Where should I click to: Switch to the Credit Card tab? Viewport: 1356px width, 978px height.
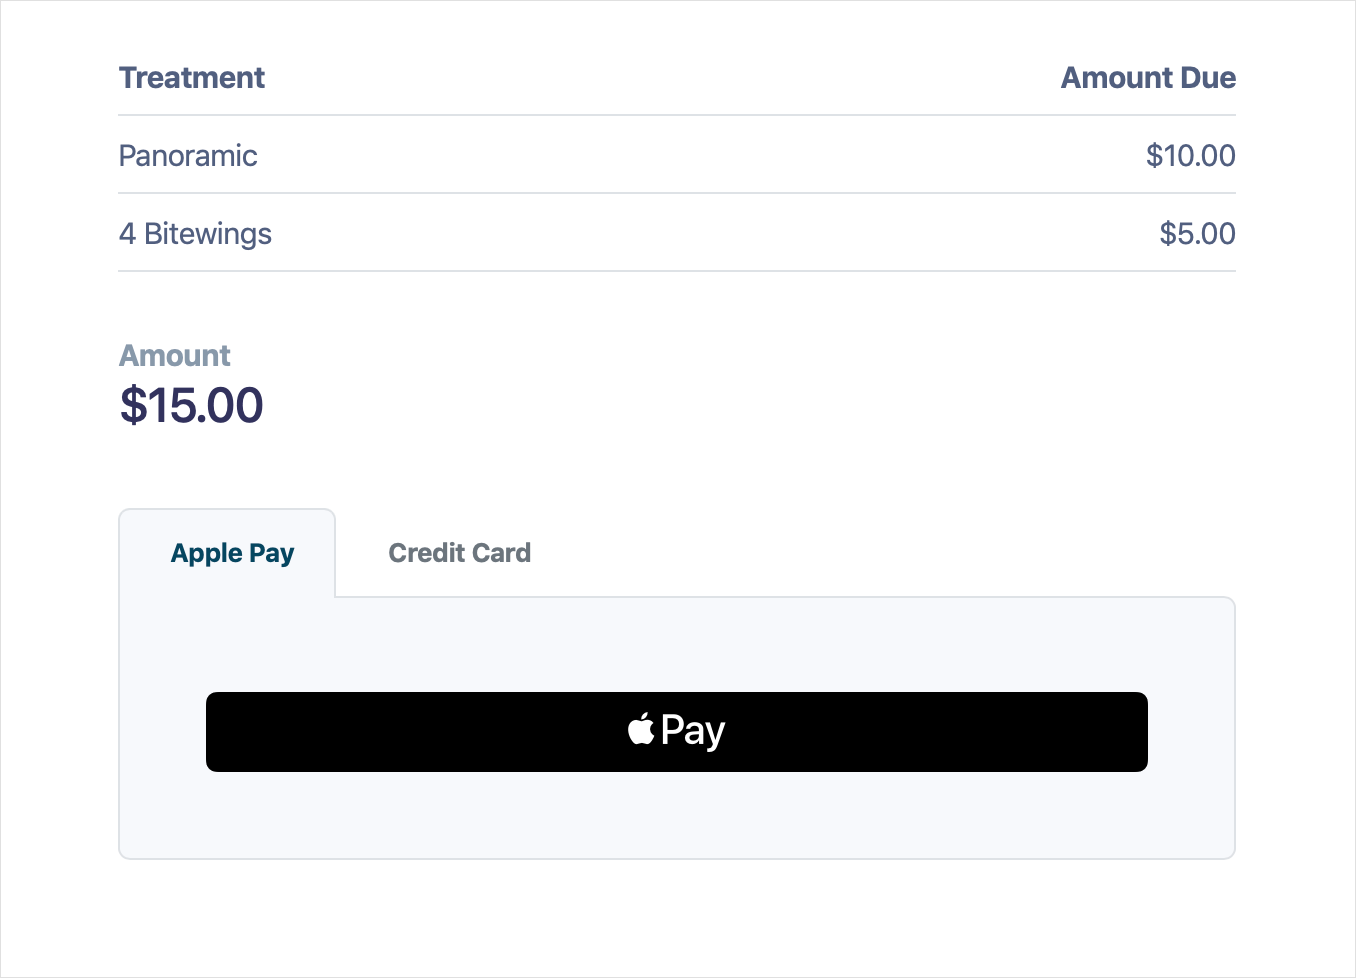click(459, 553)
